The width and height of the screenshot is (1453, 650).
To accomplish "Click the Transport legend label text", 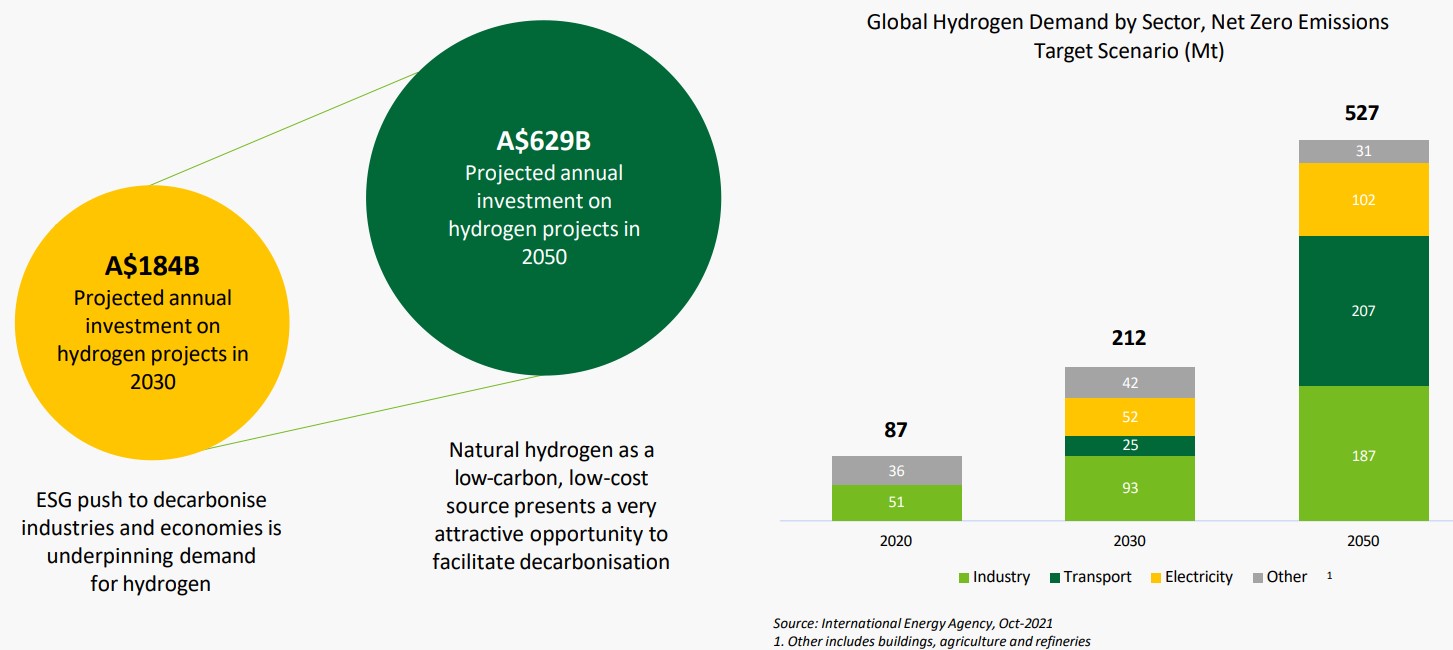I will [x=1095, y=577].
